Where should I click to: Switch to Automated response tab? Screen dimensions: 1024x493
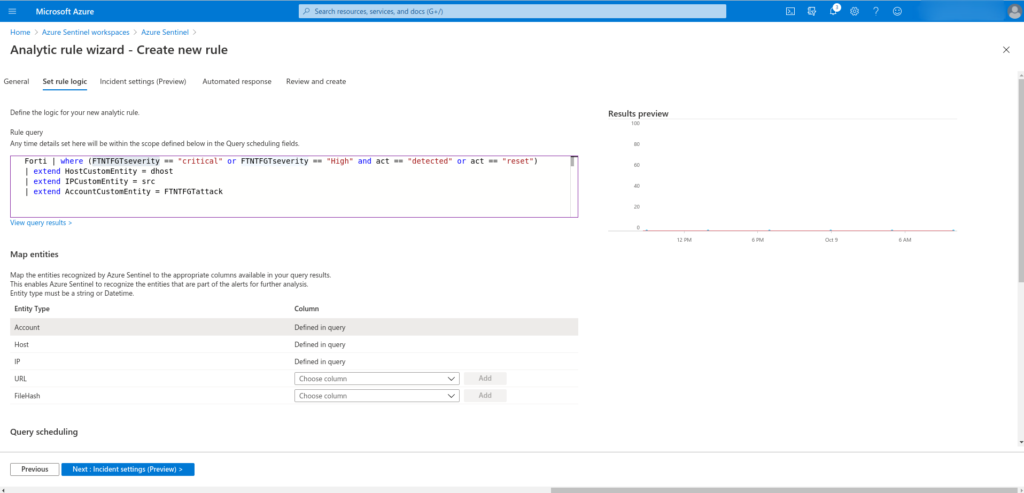[237, 82]
